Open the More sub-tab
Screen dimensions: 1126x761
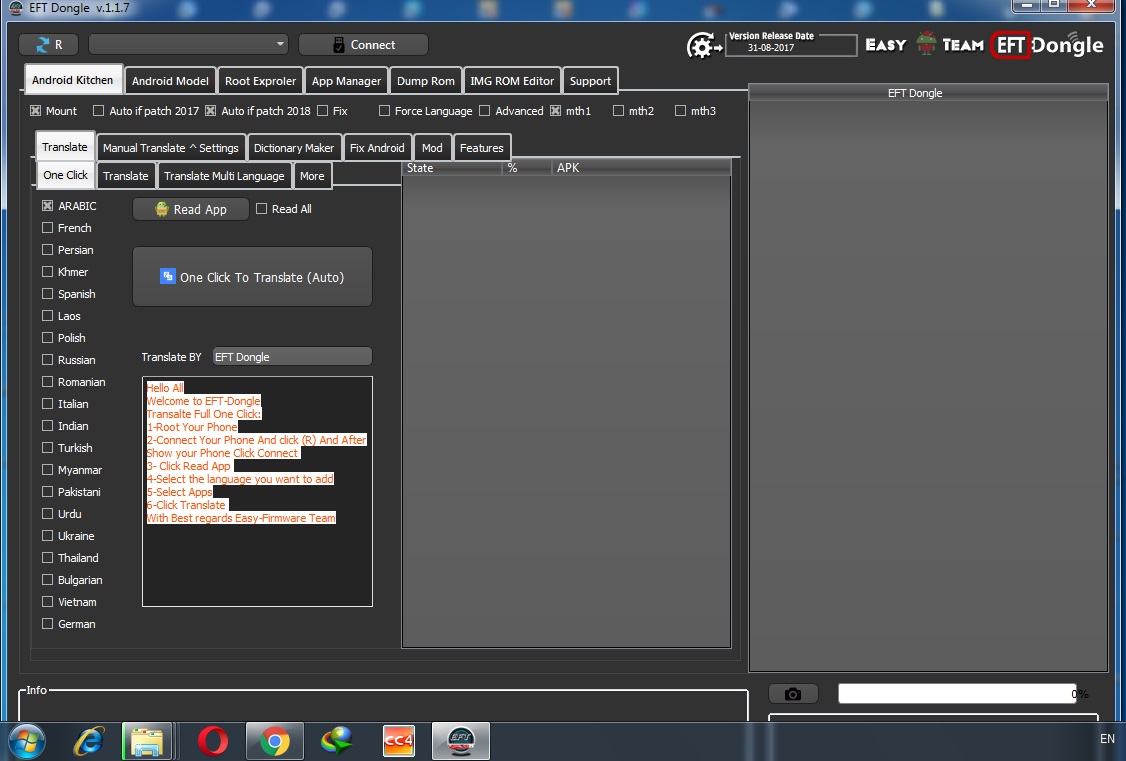point(312,176)
